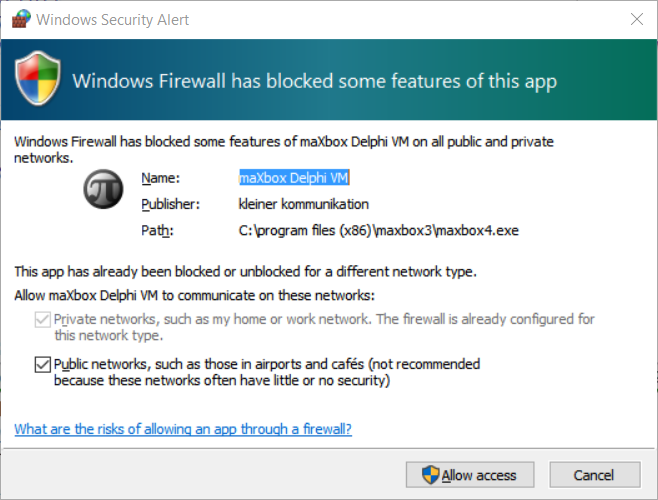
Task: Click the highlighted maXbox Delphi VM name field
Action: pyautogui.click(x=293, y=178)
